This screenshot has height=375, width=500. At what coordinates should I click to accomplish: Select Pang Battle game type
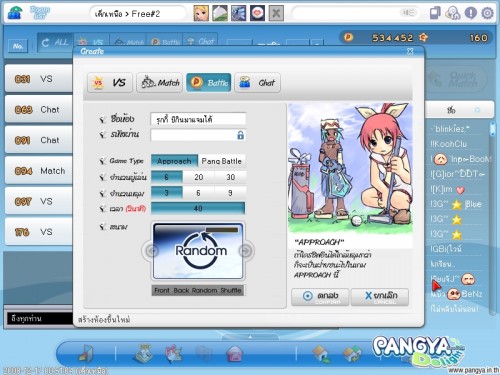pos(222,161)
